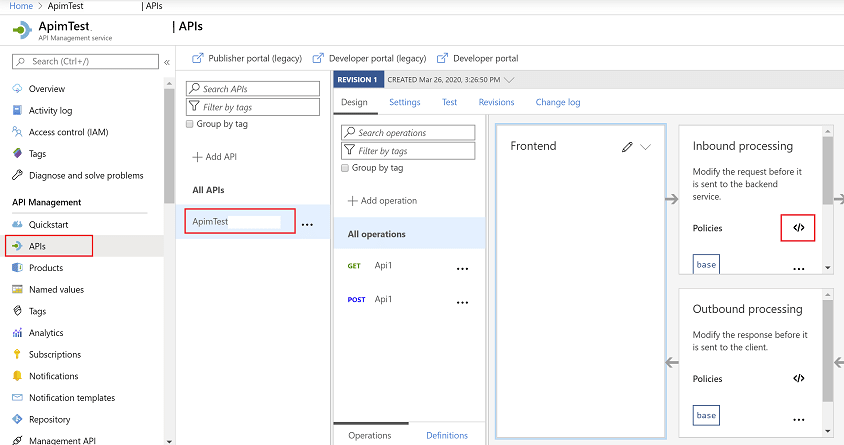Open Analytics in the sidebar

46,333
